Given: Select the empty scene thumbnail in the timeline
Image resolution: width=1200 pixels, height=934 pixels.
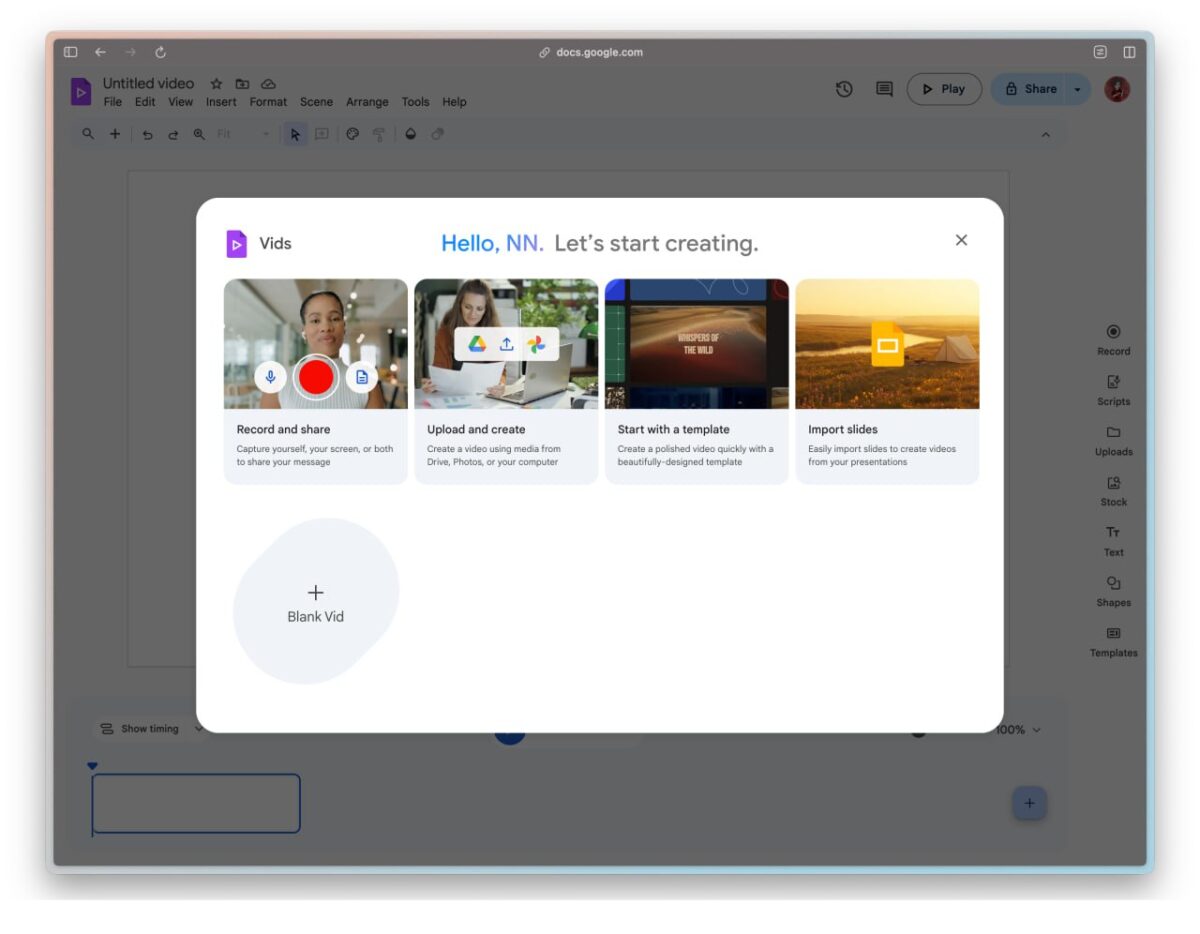Looking at the screenshot, I should (195, 803).
